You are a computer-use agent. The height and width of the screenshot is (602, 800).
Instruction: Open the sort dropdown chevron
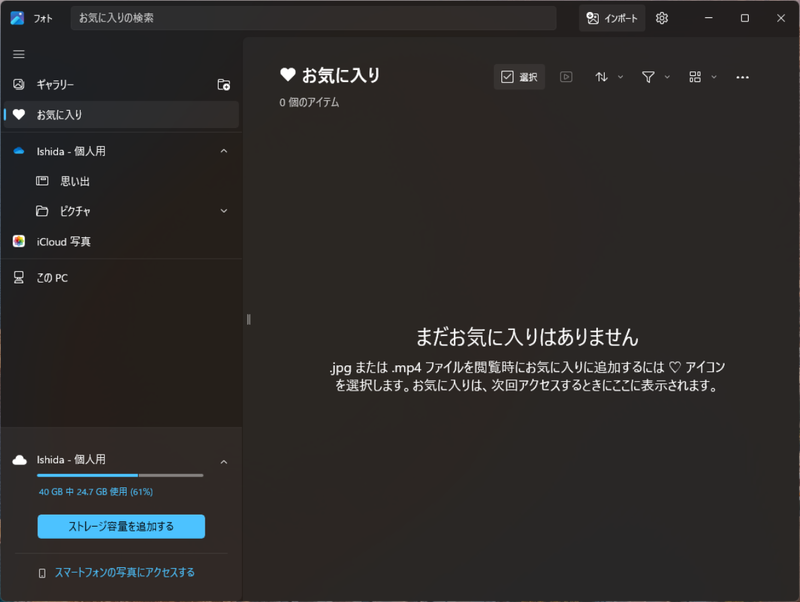tap(618, 76)
